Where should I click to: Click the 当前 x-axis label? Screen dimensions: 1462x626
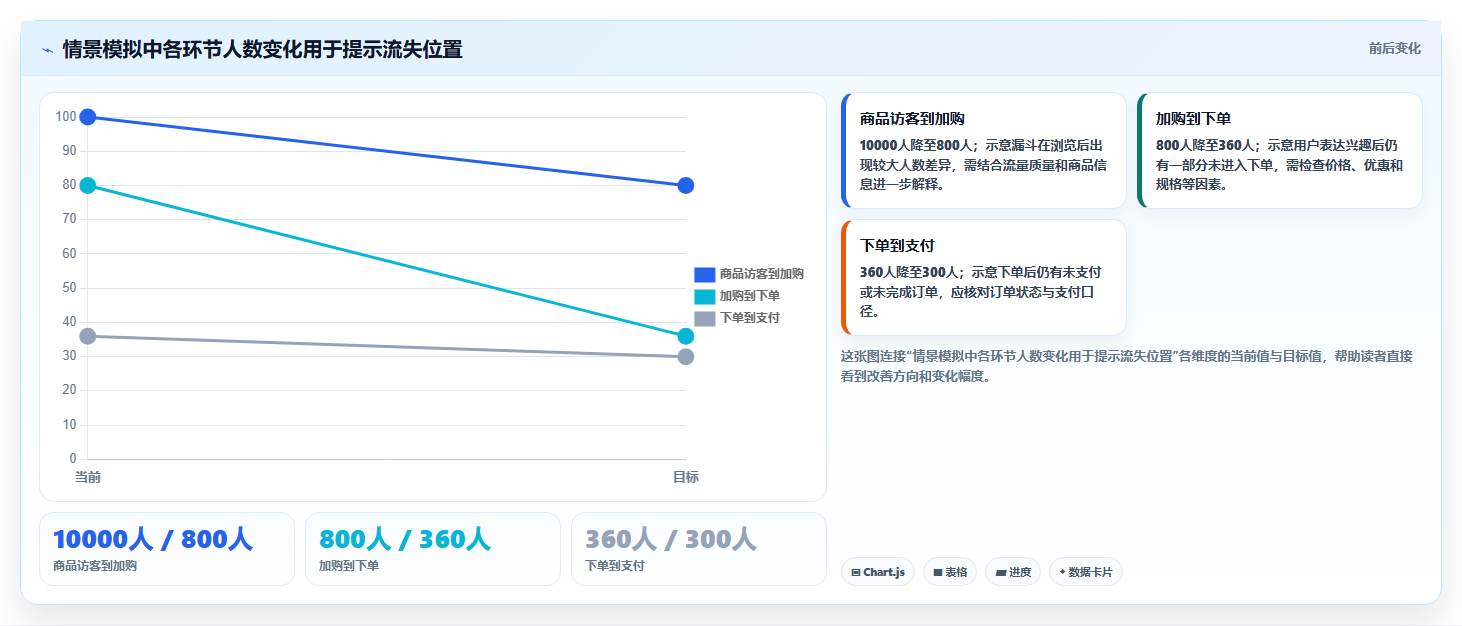[x=88, y=477]
